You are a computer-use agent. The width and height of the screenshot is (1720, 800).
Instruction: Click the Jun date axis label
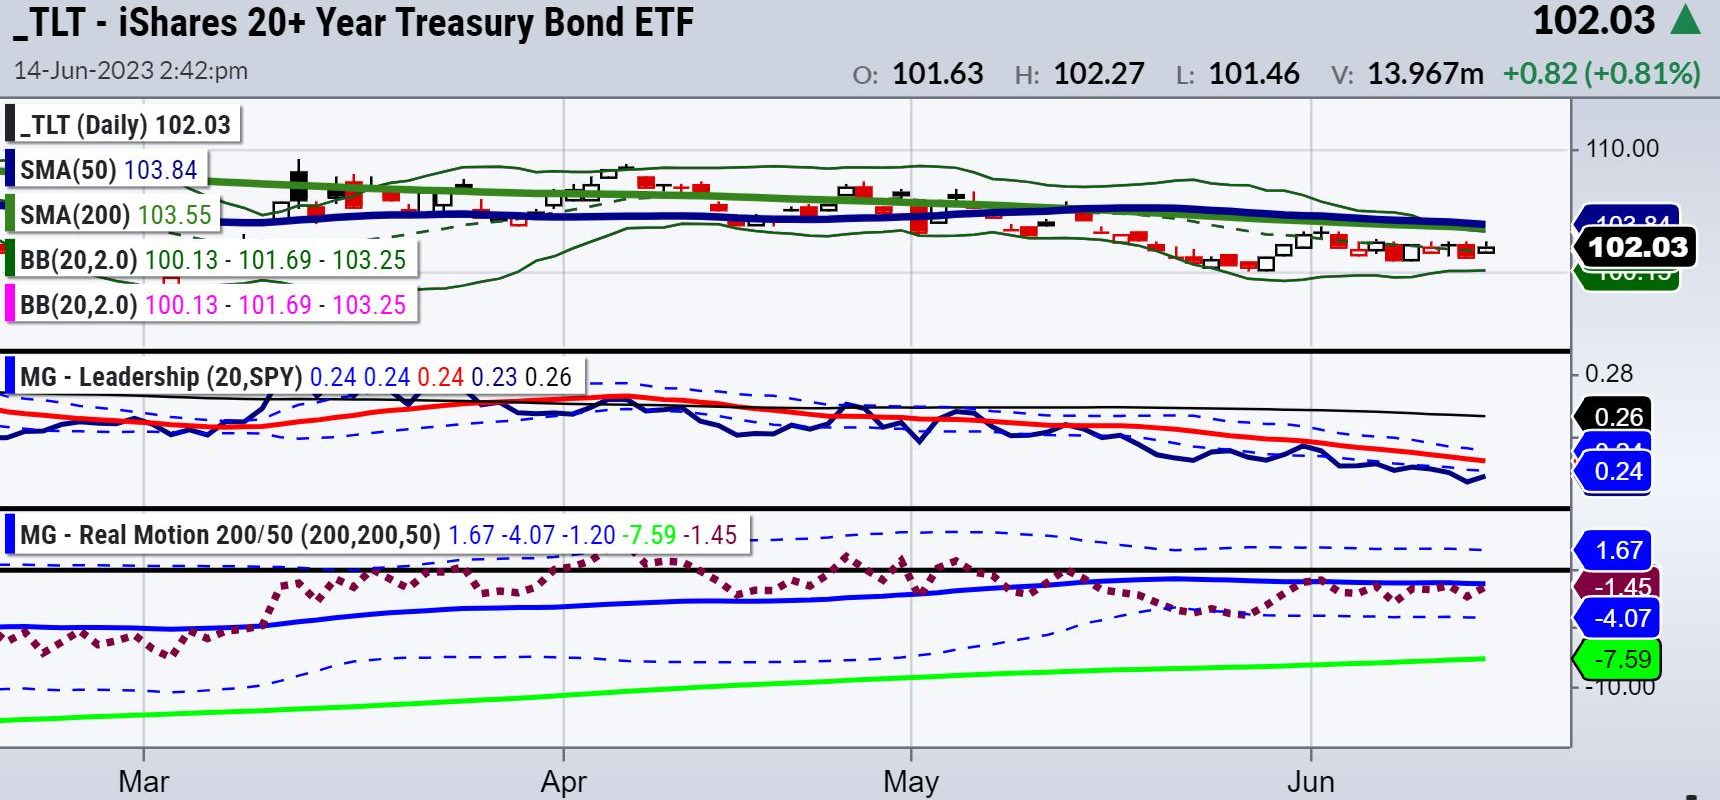pyautogui.click(x=1310, y=781)
